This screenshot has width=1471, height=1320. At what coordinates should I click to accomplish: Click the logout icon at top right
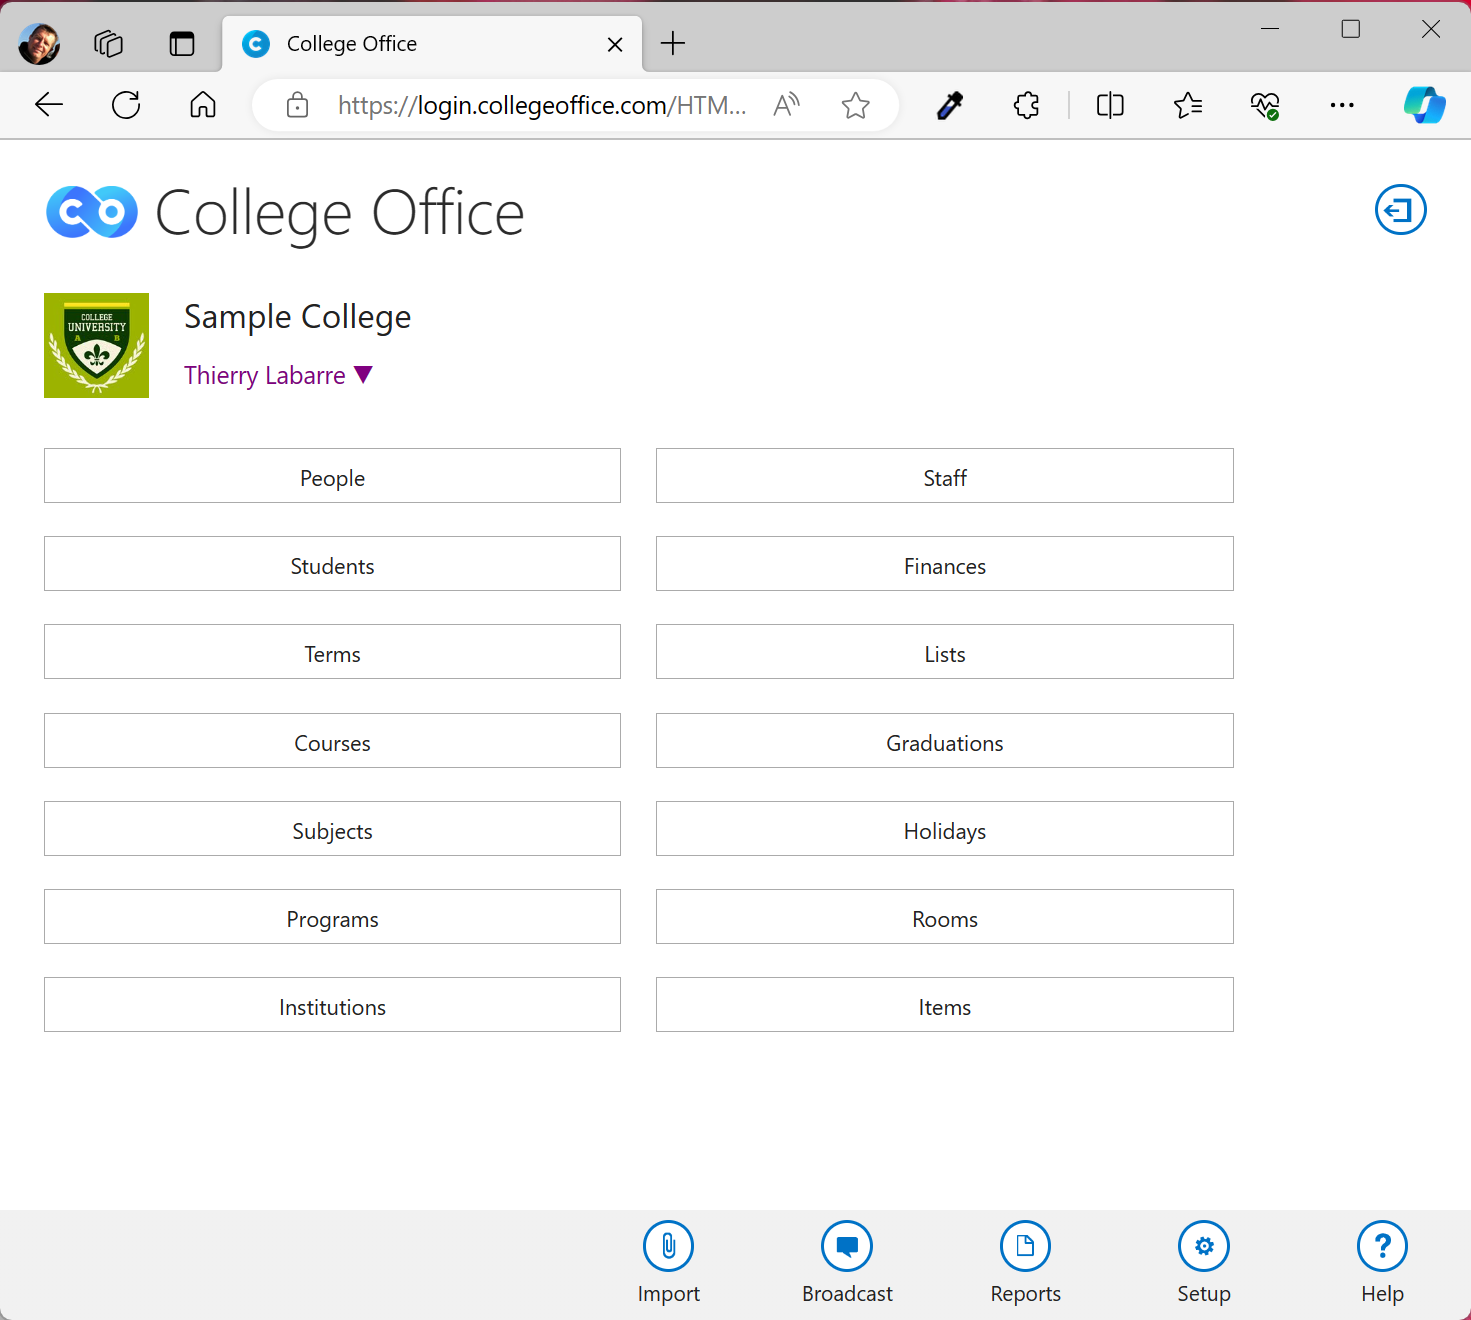(1400, 210)
